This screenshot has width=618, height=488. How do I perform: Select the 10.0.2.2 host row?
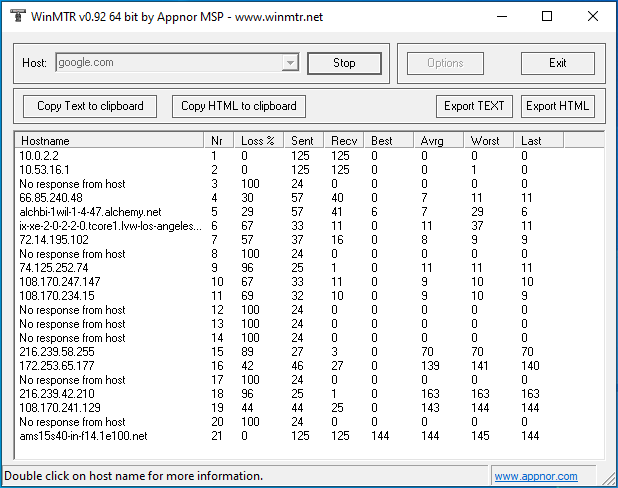tap(309, 156)
